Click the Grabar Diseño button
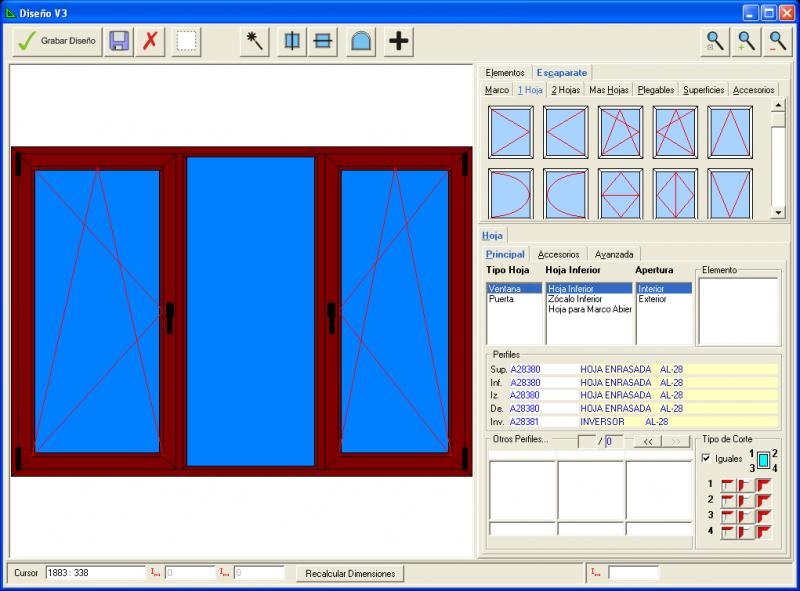The width and height of the screenshot is (800, 591). [x=58, y=41]
